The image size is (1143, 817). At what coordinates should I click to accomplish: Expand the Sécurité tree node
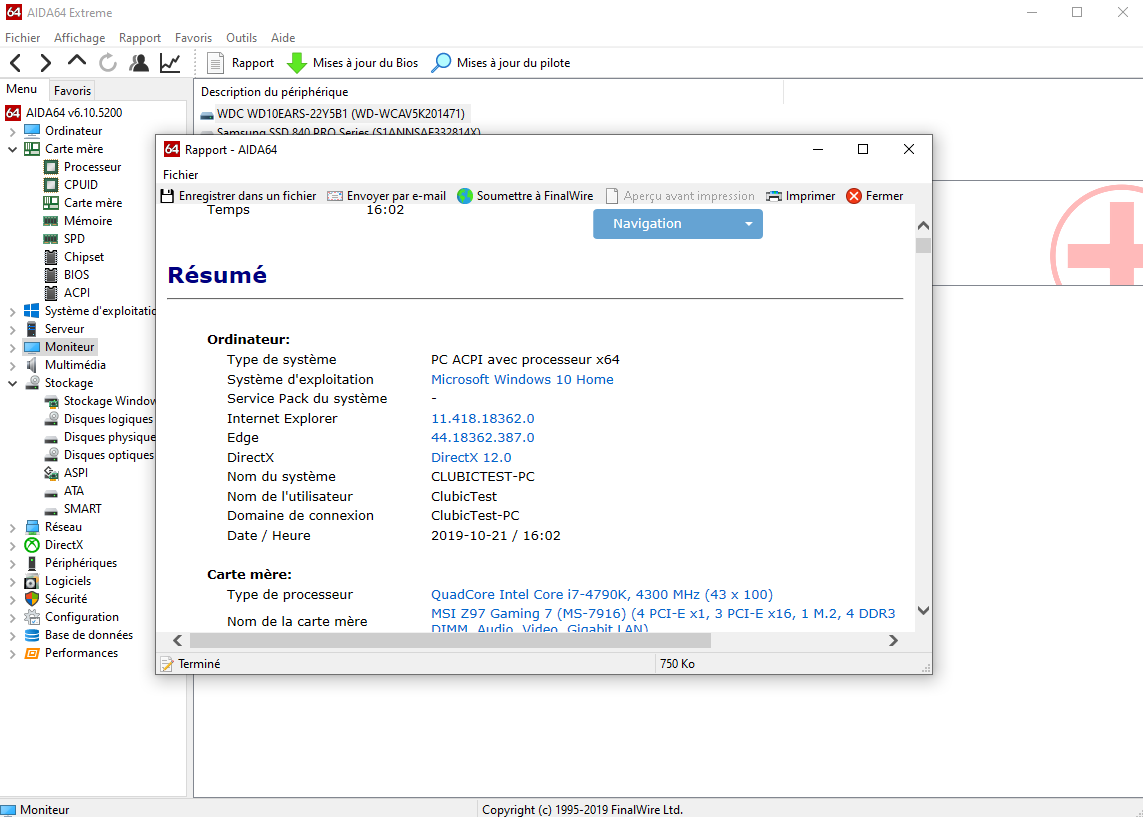coord(12,600)
